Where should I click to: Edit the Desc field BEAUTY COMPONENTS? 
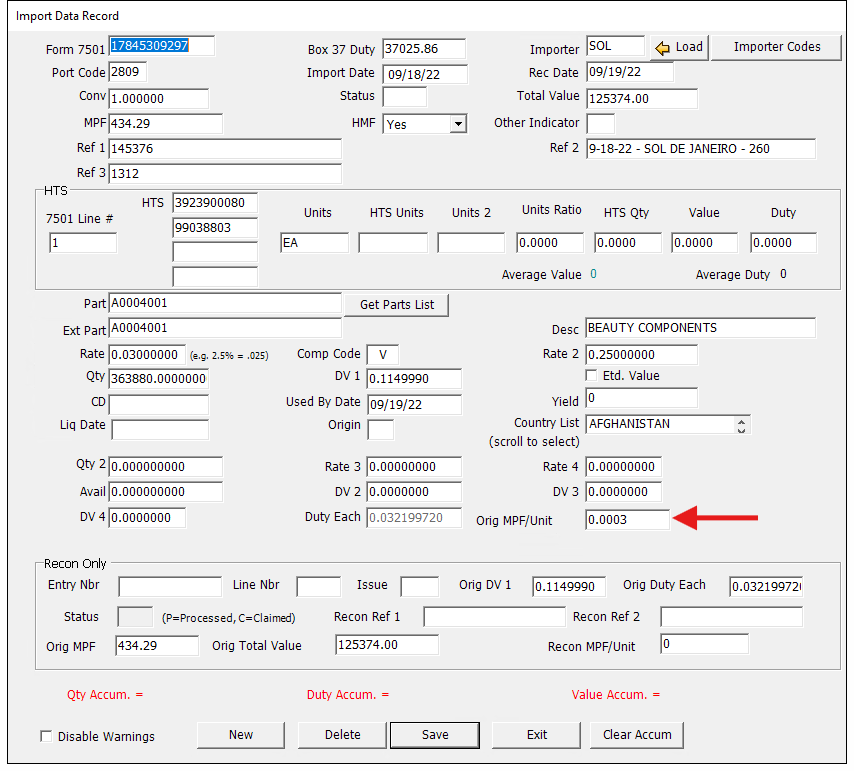click(x=701, y=328)
